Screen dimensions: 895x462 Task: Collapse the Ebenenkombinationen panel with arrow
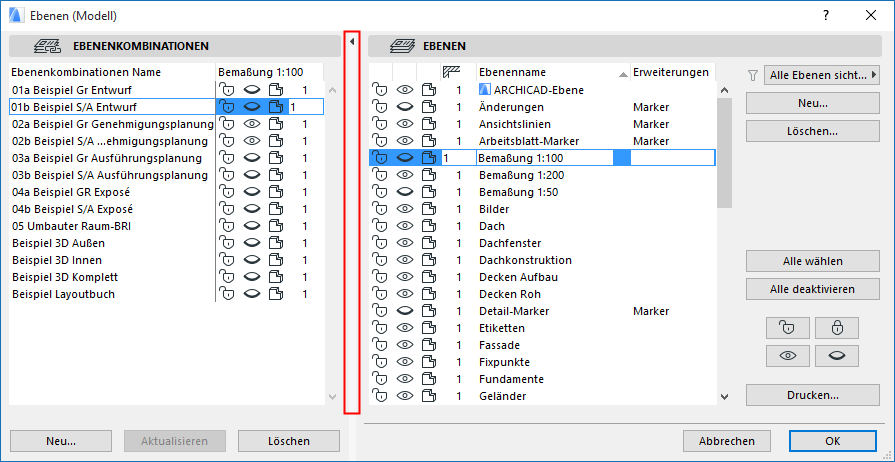click(x=352, y=42)
